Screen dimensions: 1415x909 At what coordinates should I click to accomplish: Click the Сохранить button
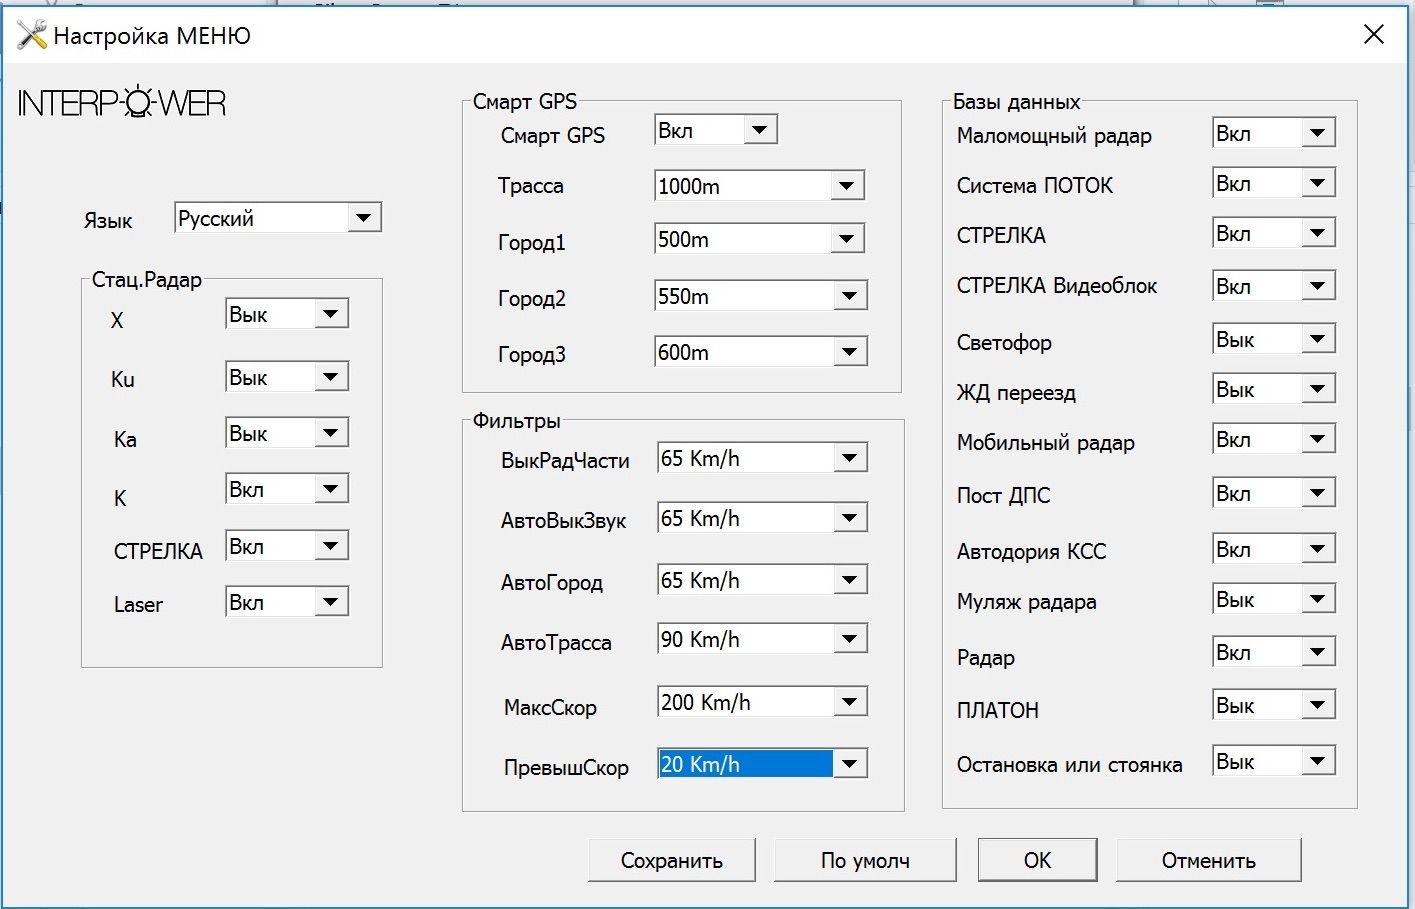pyautogui.click(x=671, y=860)
